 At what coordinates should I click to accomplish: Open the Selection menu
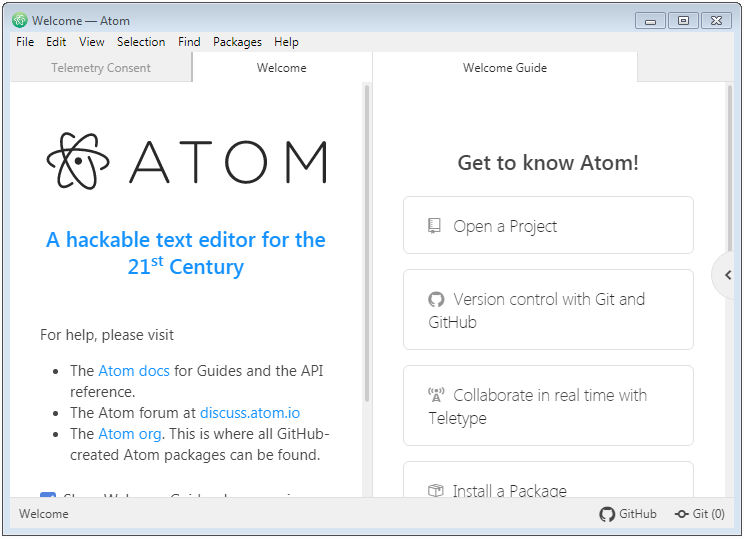click(x=141, y=42)
